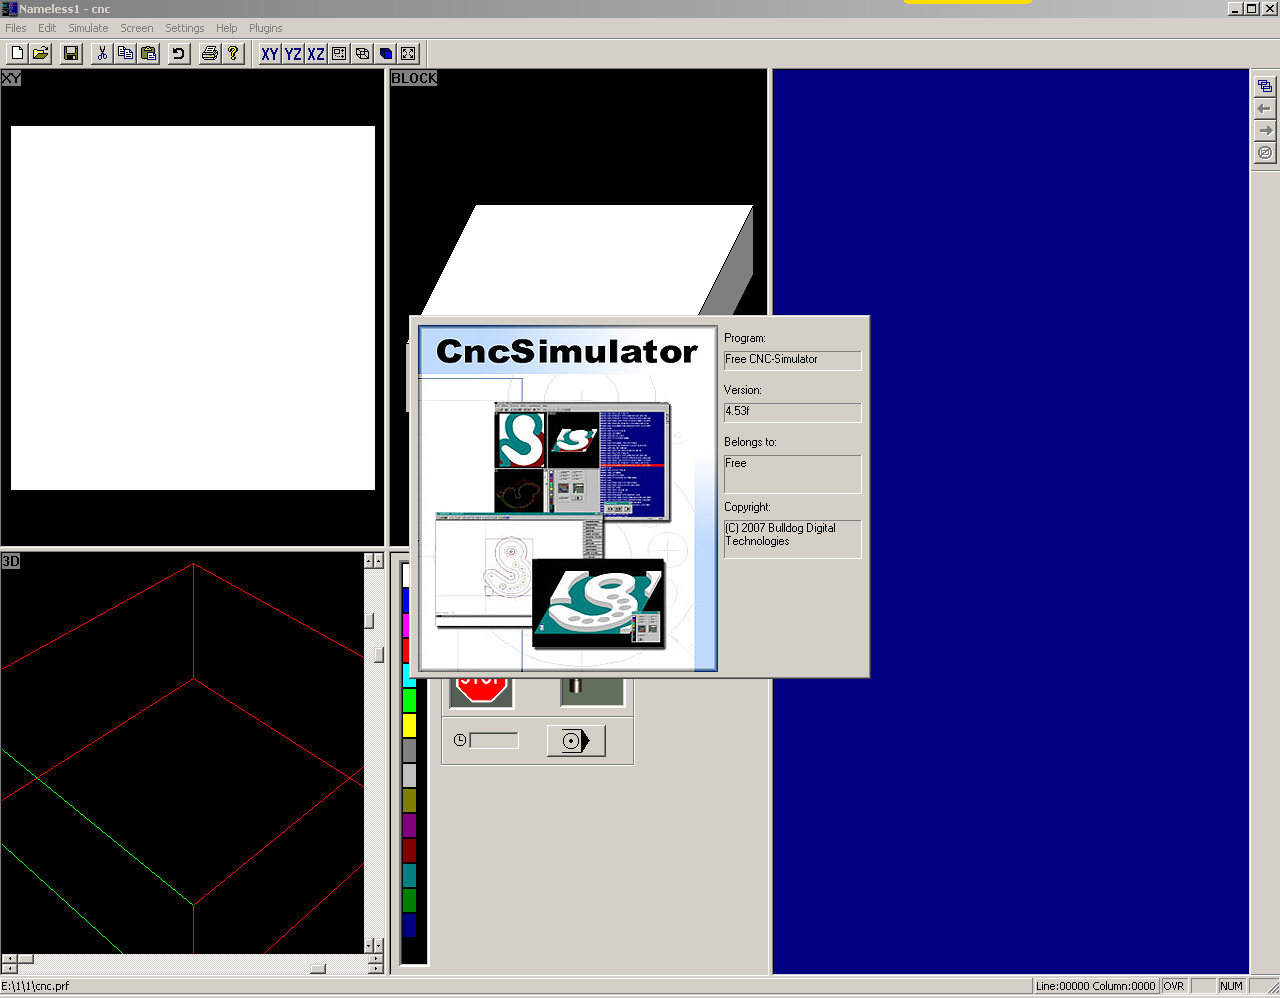Click the New file toolbar icon

17,53
